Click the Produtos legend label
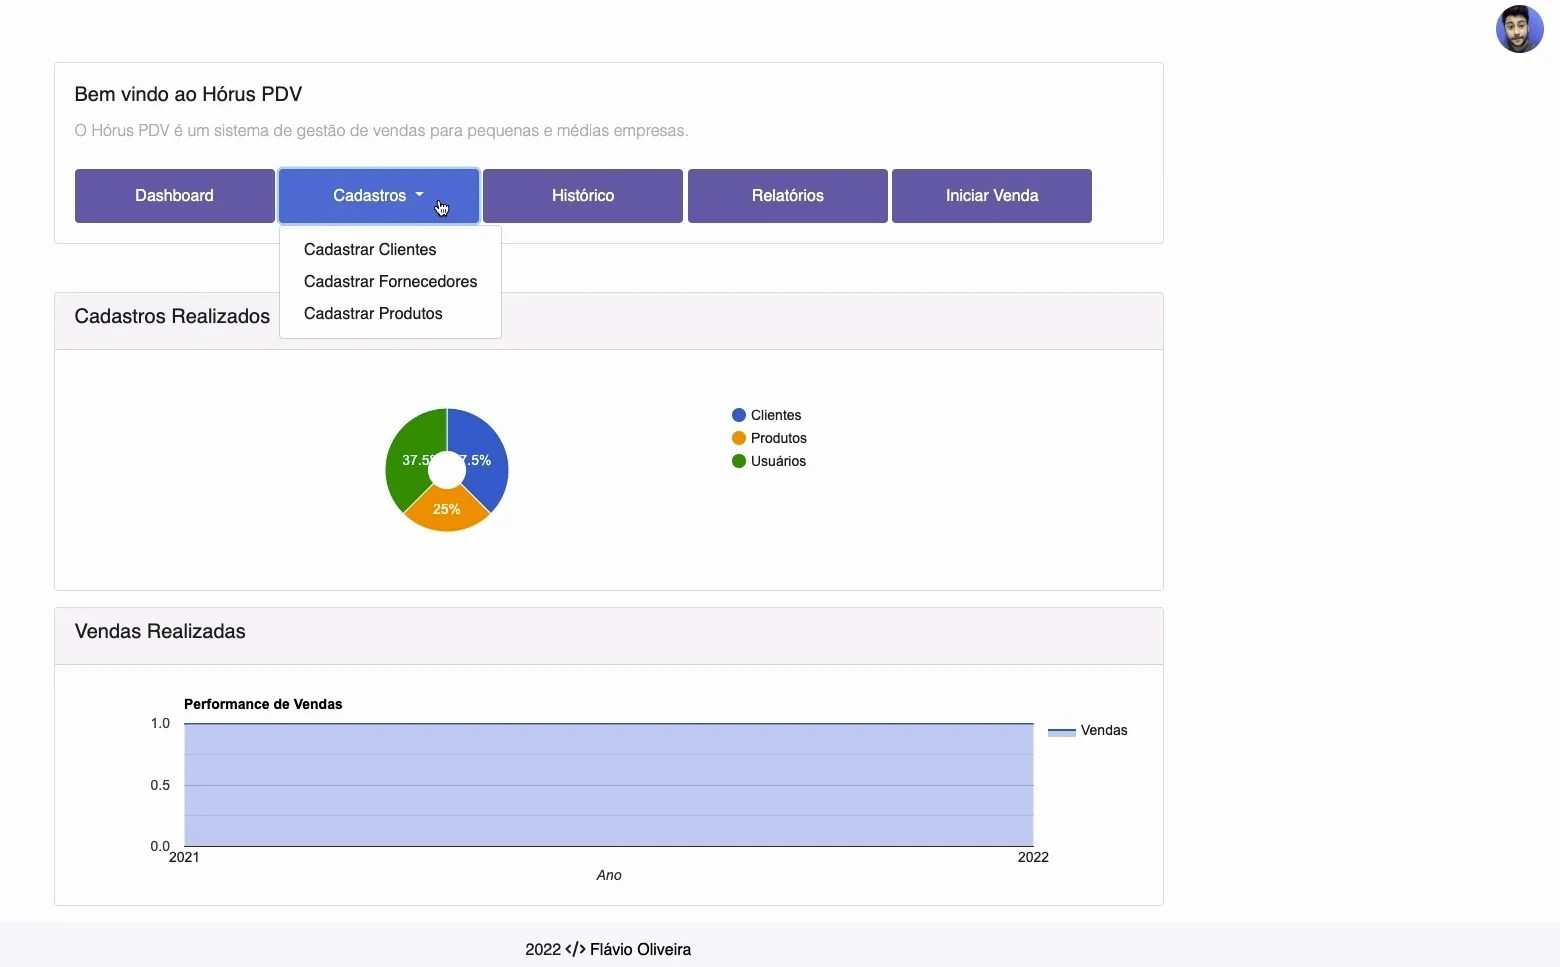 779,438
